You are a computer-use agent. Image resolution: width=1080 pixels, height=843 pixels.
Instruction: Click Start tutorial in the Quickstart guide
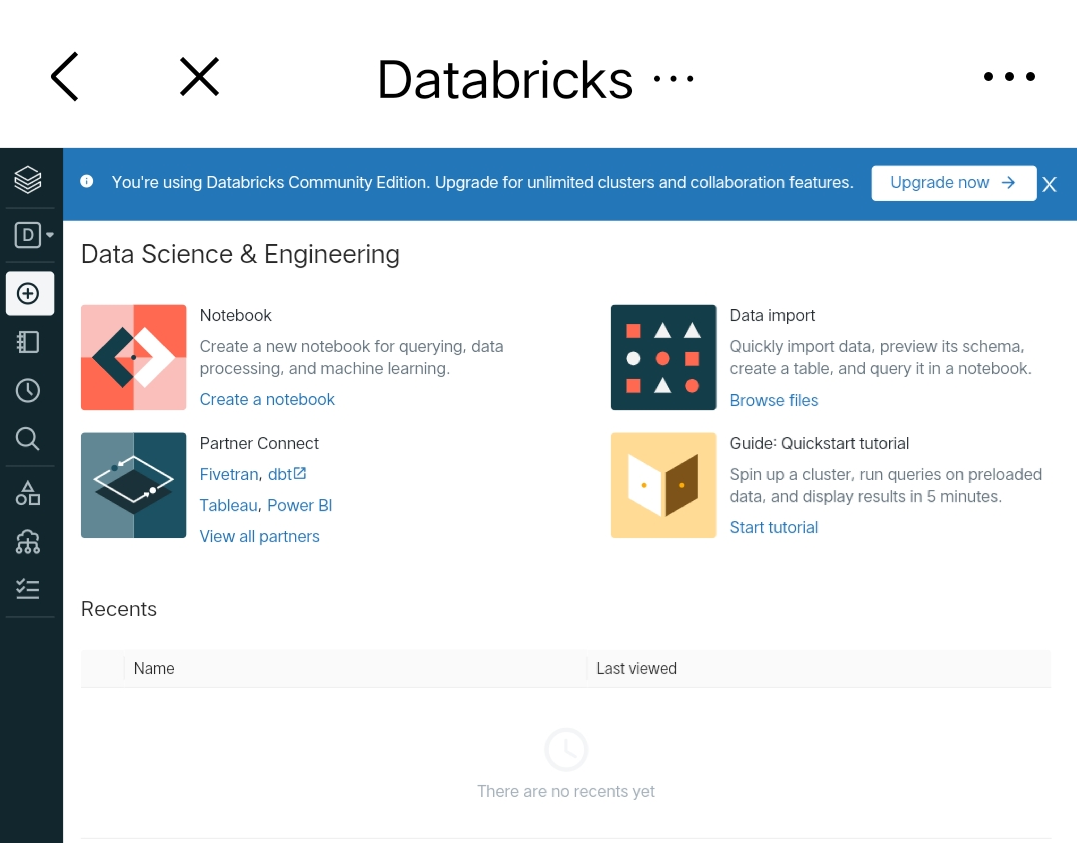coord(773,527)
